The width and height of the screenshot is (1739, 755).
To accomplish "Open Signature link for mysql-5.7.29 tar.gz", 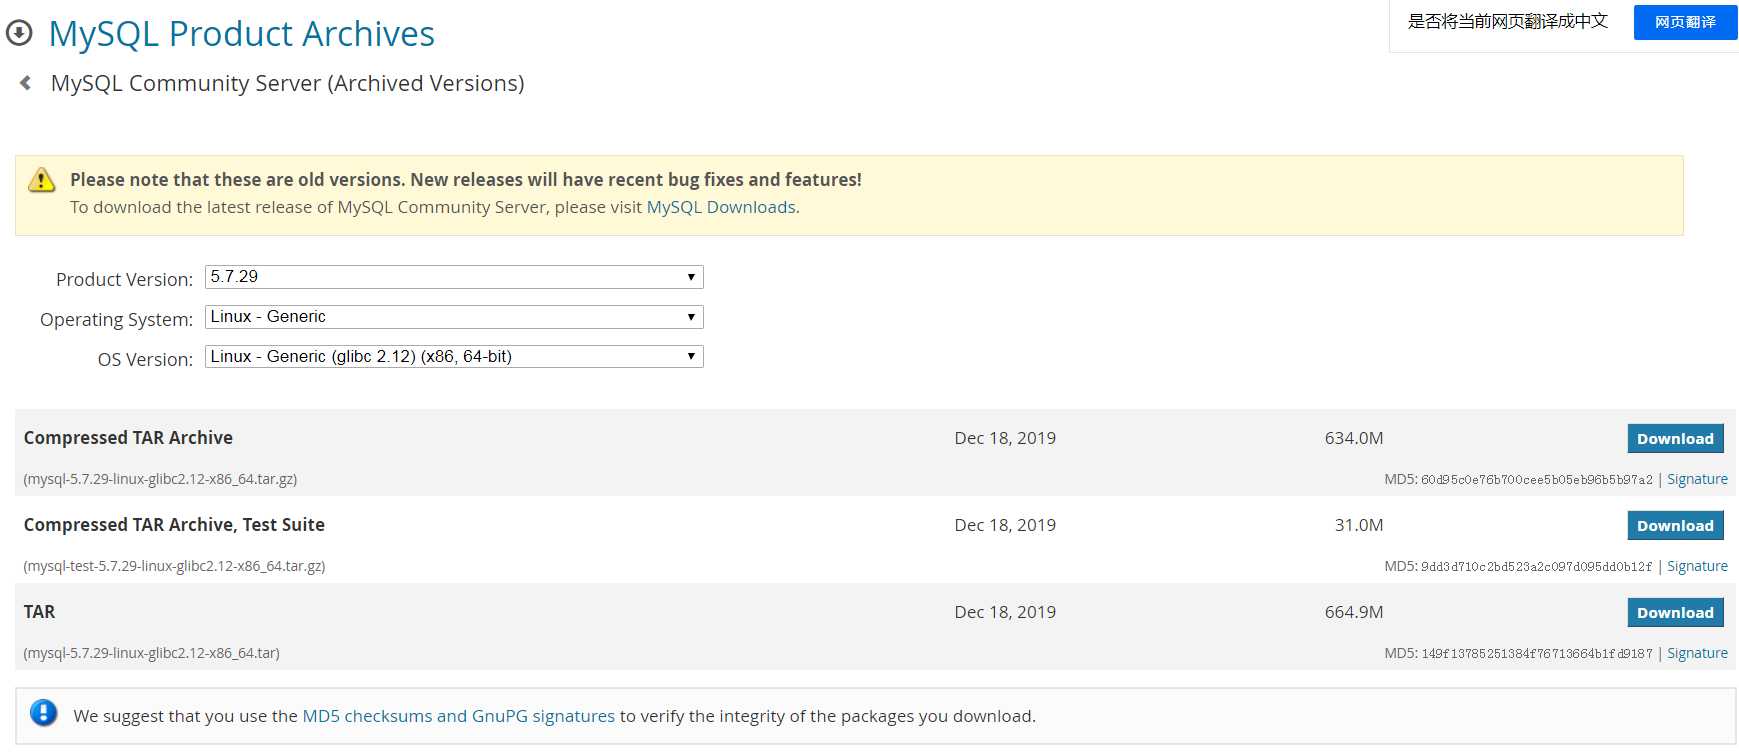I will pos(1697,479).
